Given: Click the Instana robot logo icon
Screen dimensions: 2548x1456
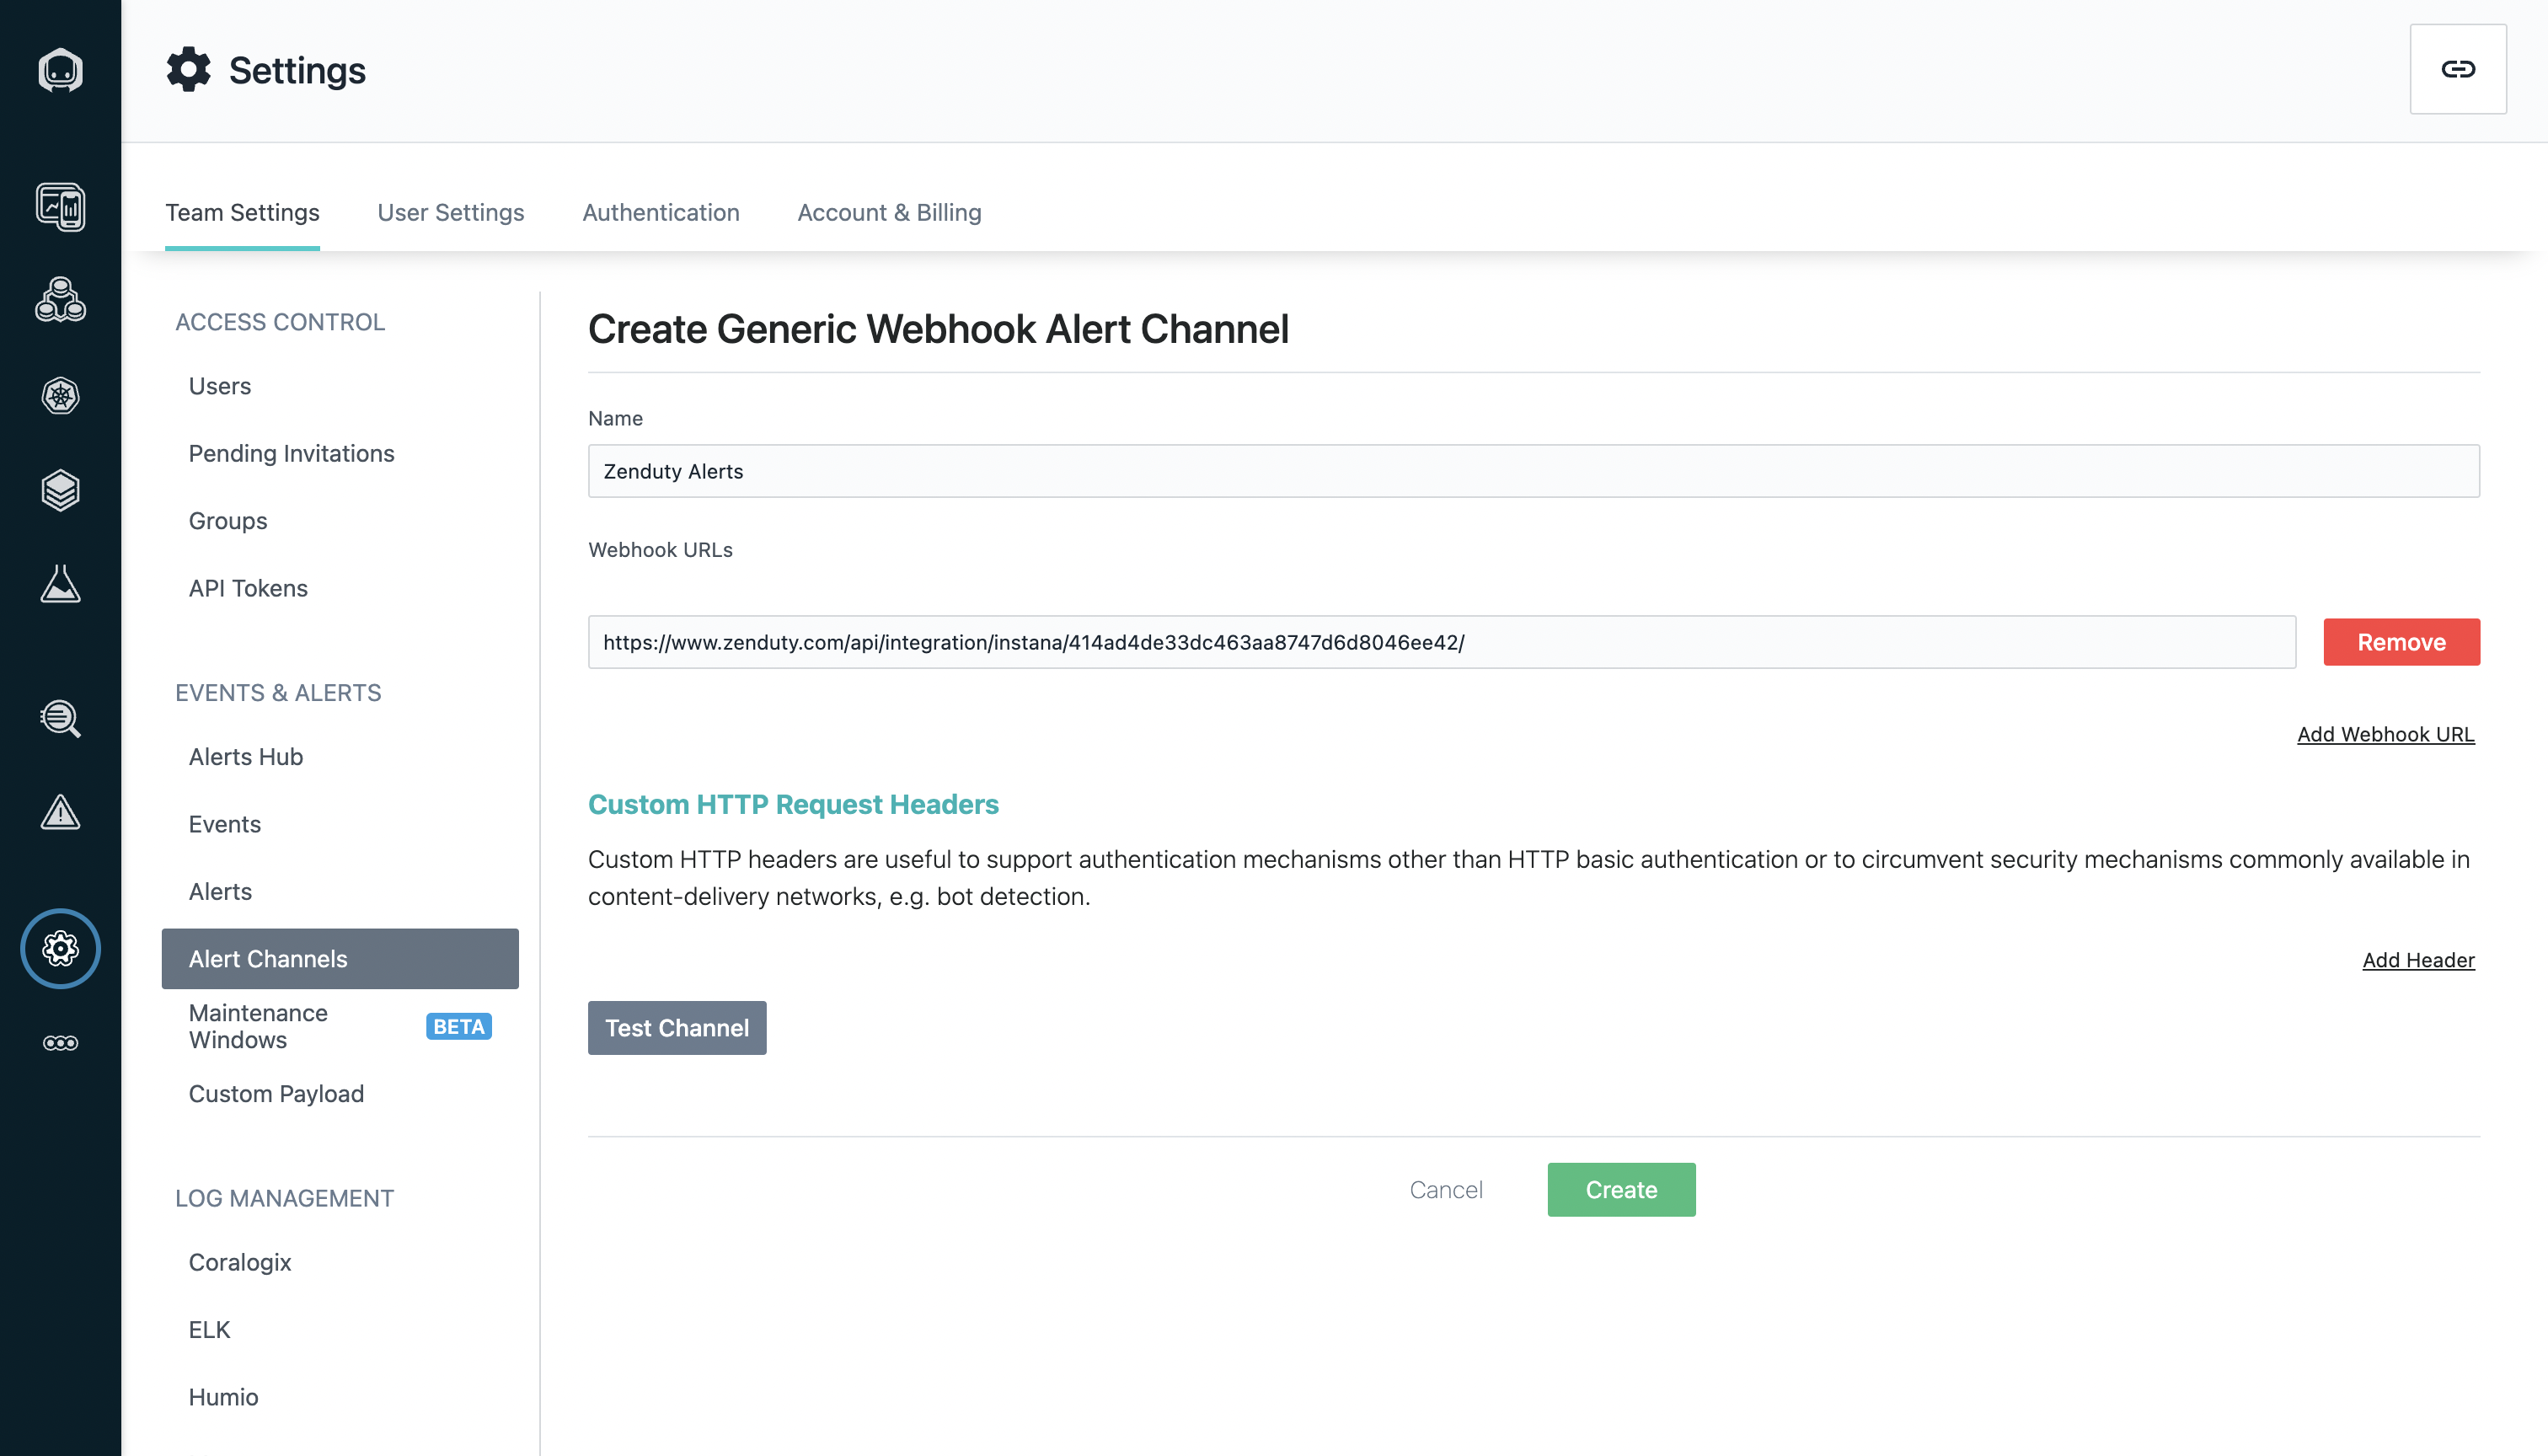Looking at the screenshot, I should 60,70.
